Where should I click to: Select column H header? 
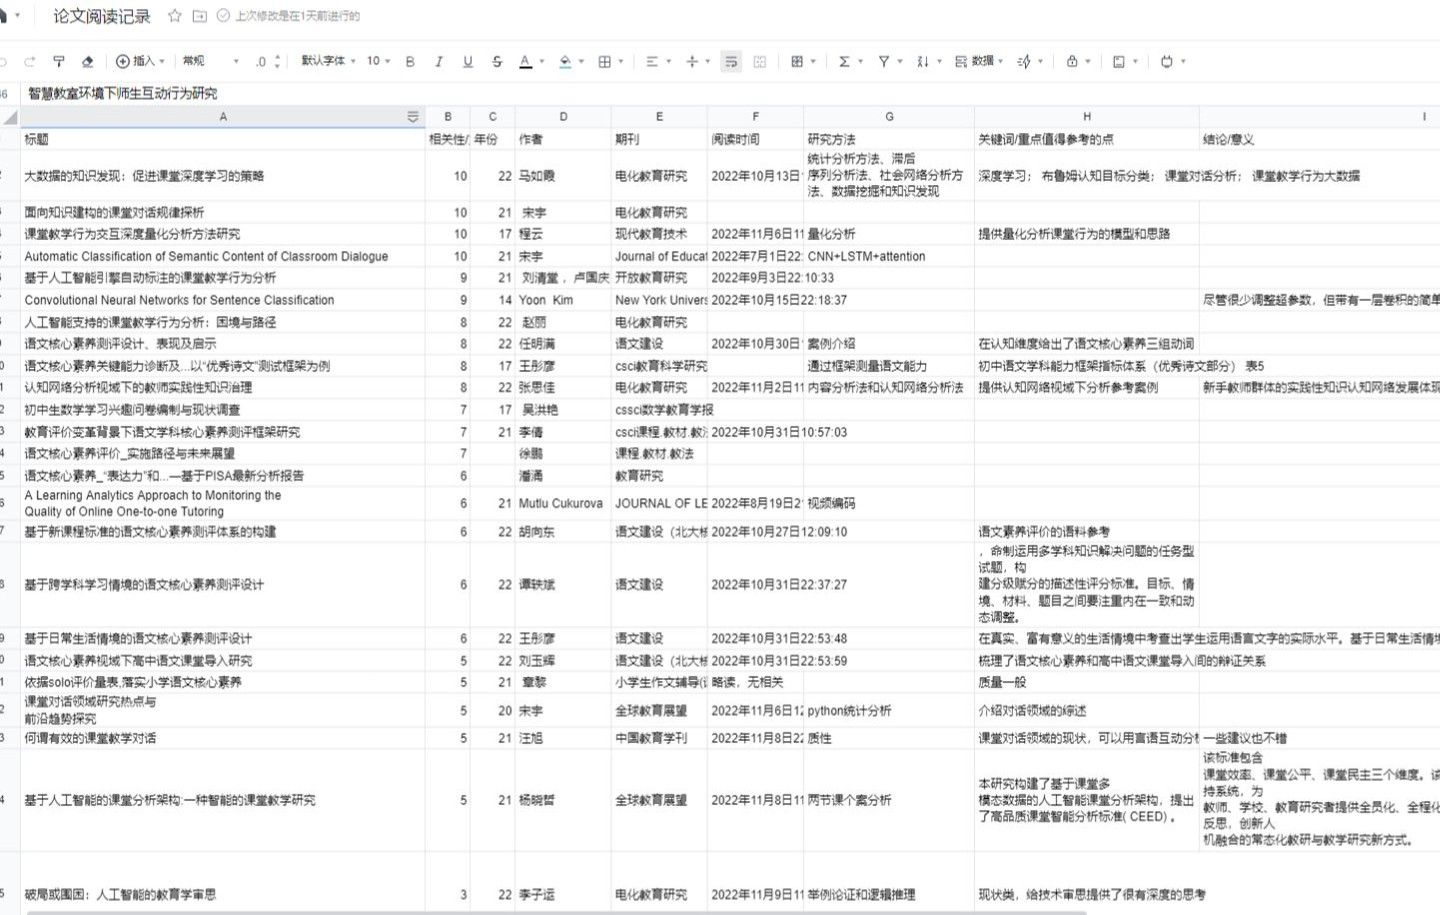(x=1086, y=117)
